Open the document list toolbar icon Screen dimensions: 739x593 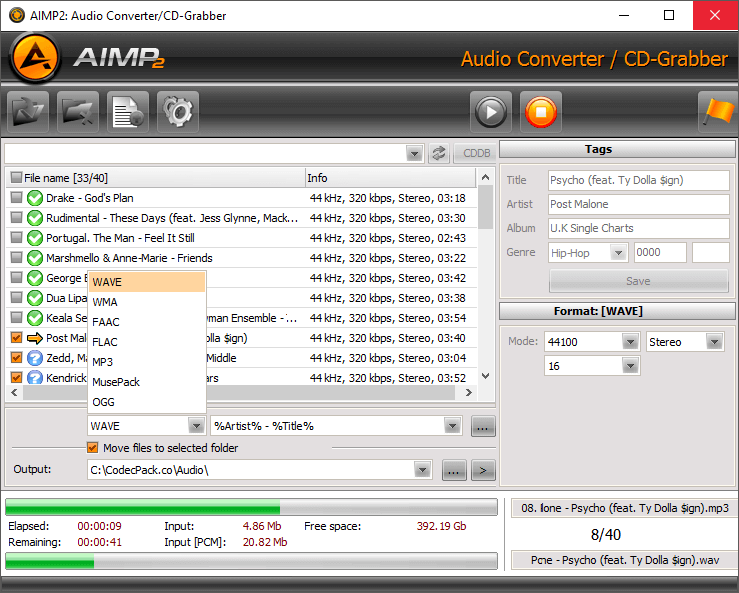[x=128, y=112]
